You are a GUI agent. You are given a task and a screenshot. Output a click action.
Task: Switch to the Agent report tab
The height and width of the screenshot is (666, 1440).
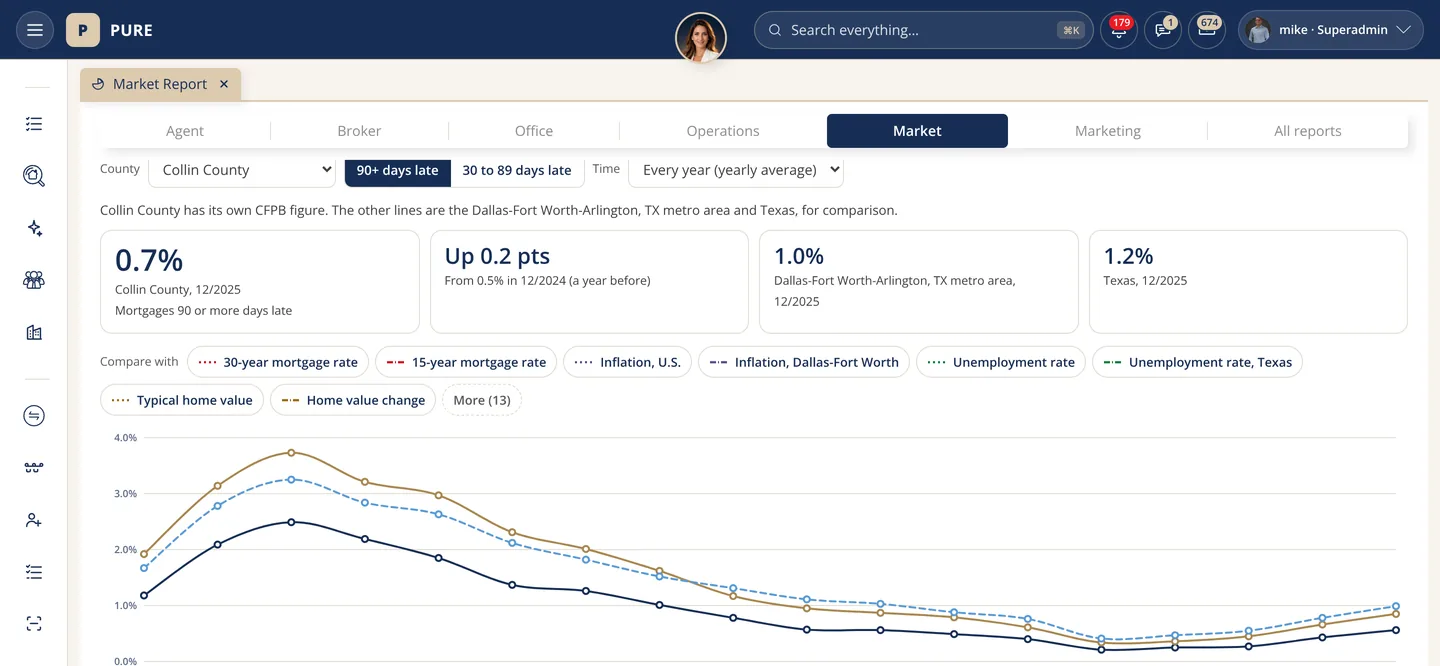tap(185, 131)
